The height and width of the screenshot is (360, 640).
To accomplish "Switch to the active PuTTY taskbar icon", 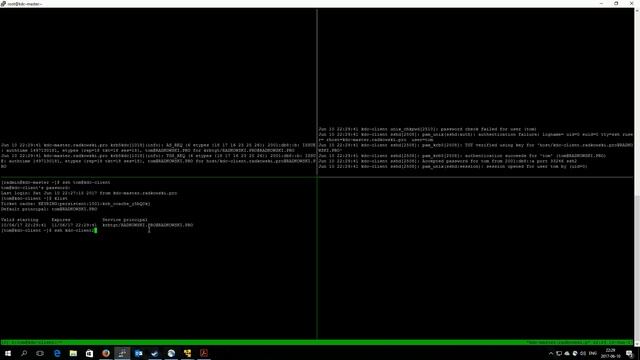I will (x=122, y=353).
